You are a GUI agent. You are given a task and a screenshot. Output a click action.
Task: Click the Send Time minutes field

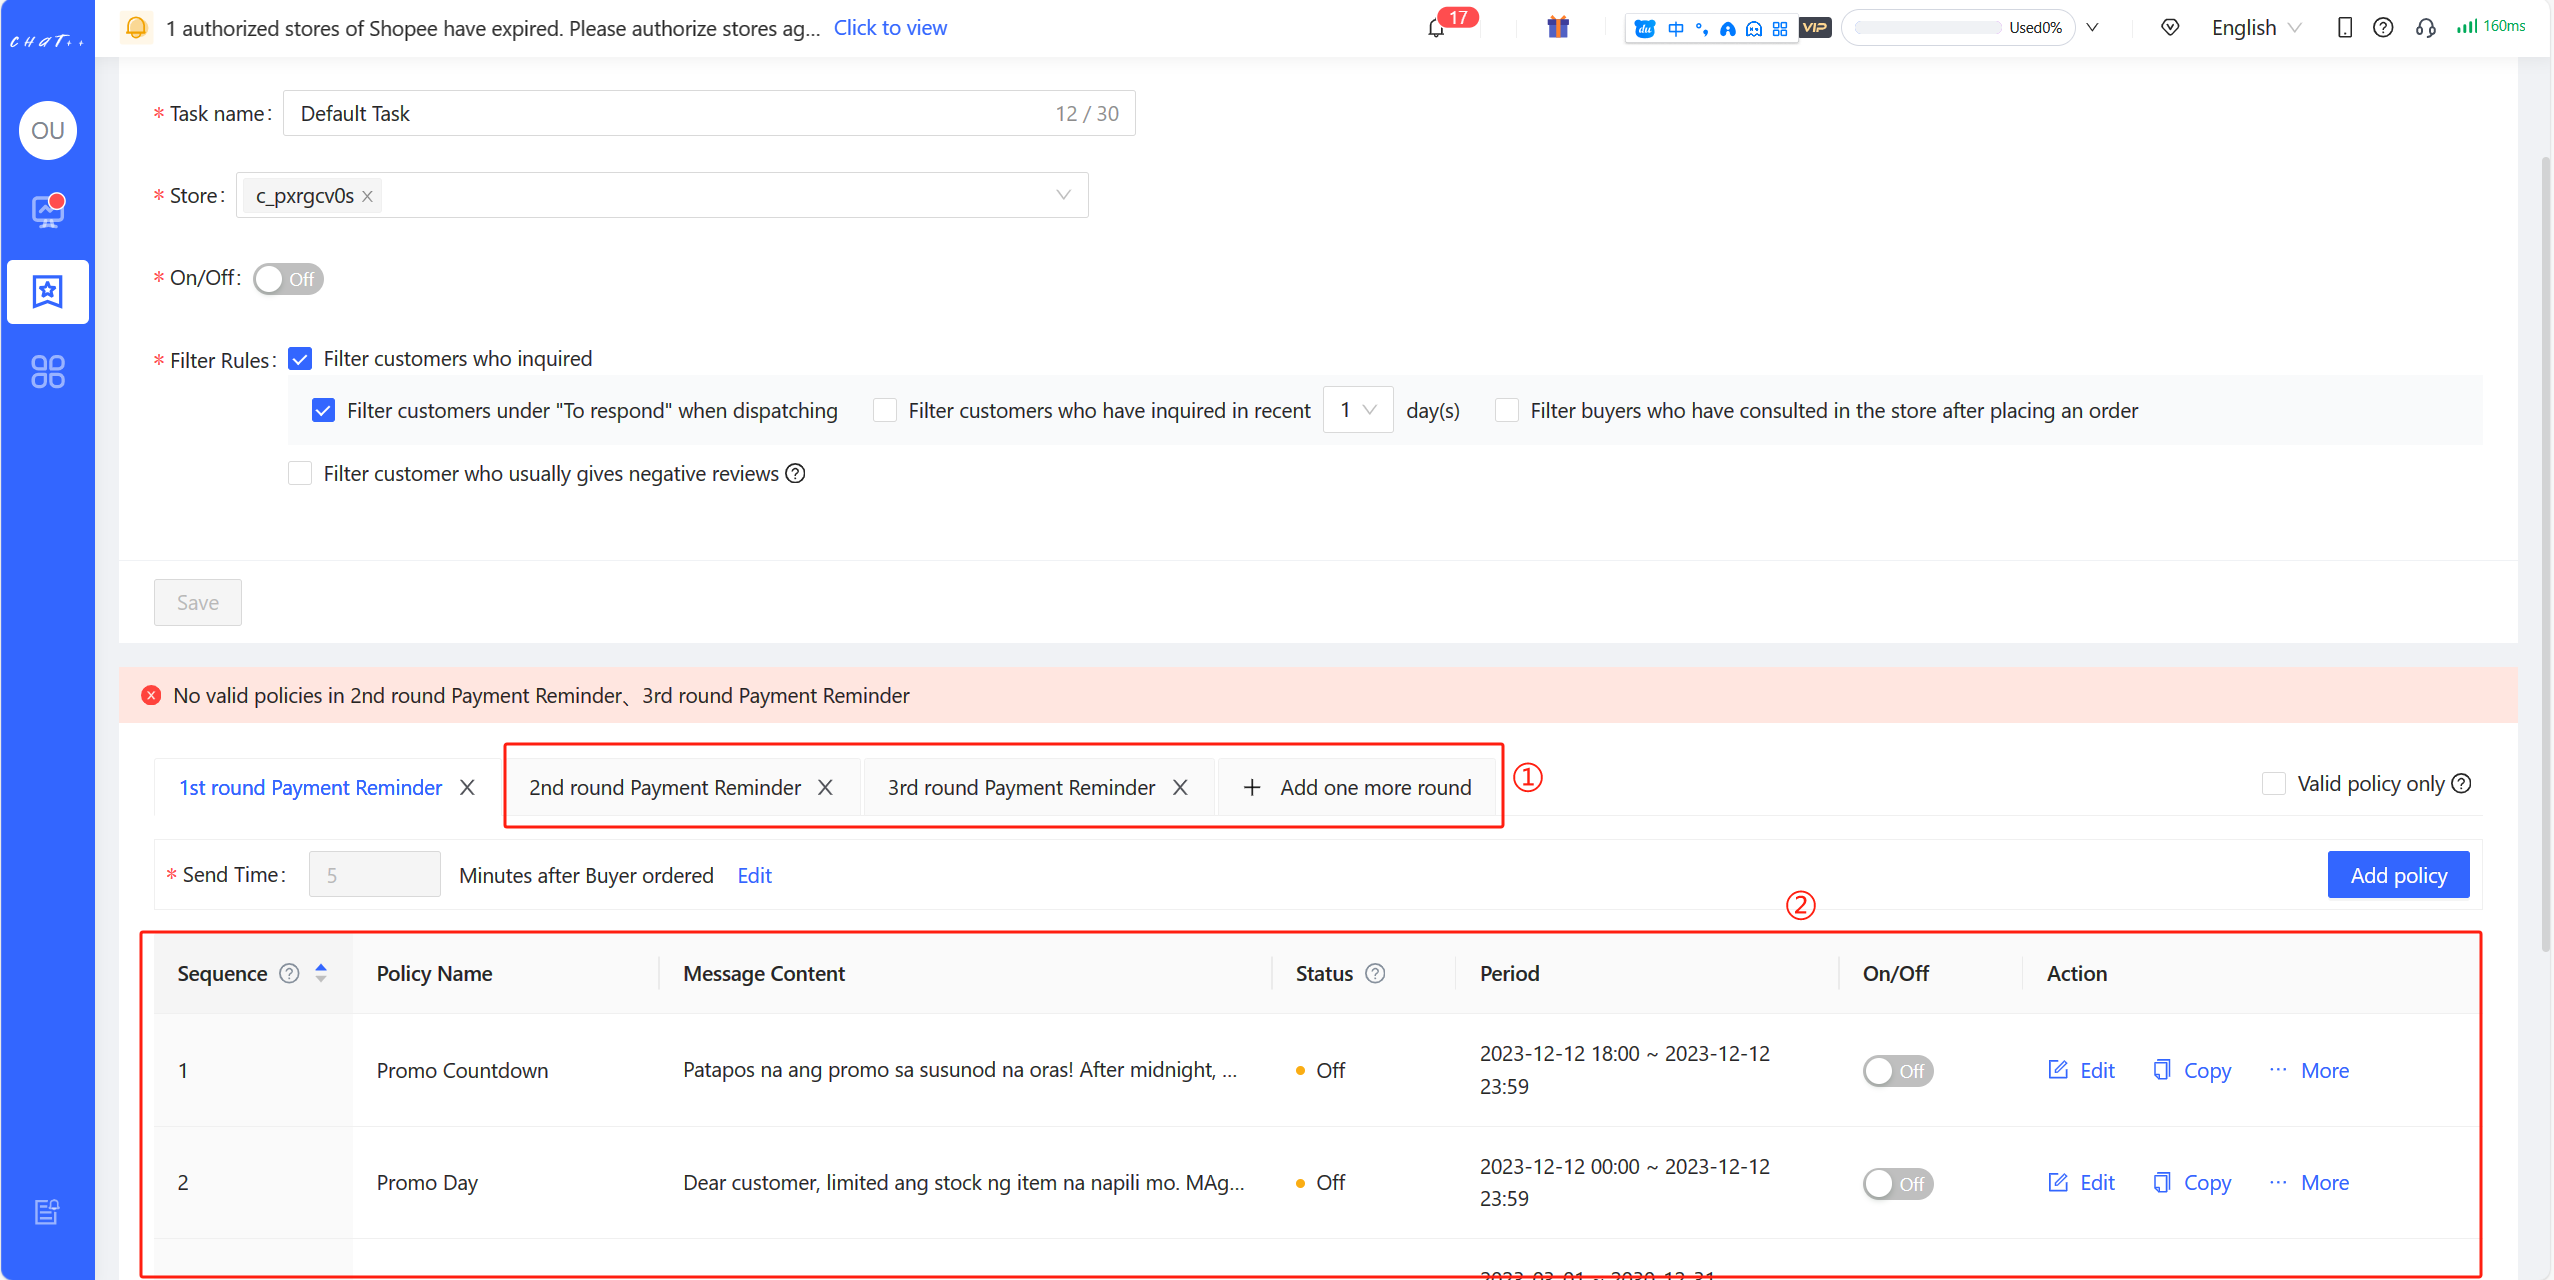pos(374,875)
